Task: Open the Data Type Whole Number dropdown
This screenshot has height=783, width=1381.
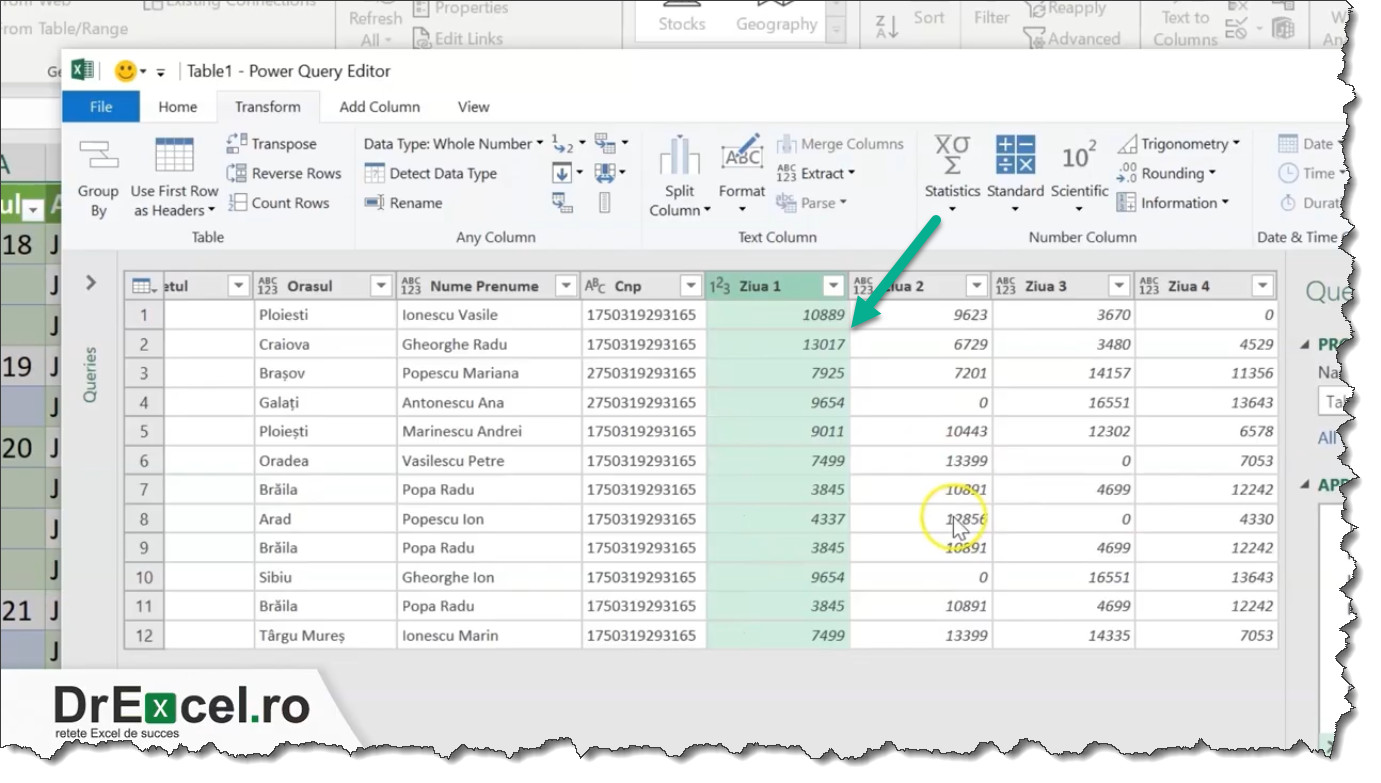Action: (x=451, y=143)
